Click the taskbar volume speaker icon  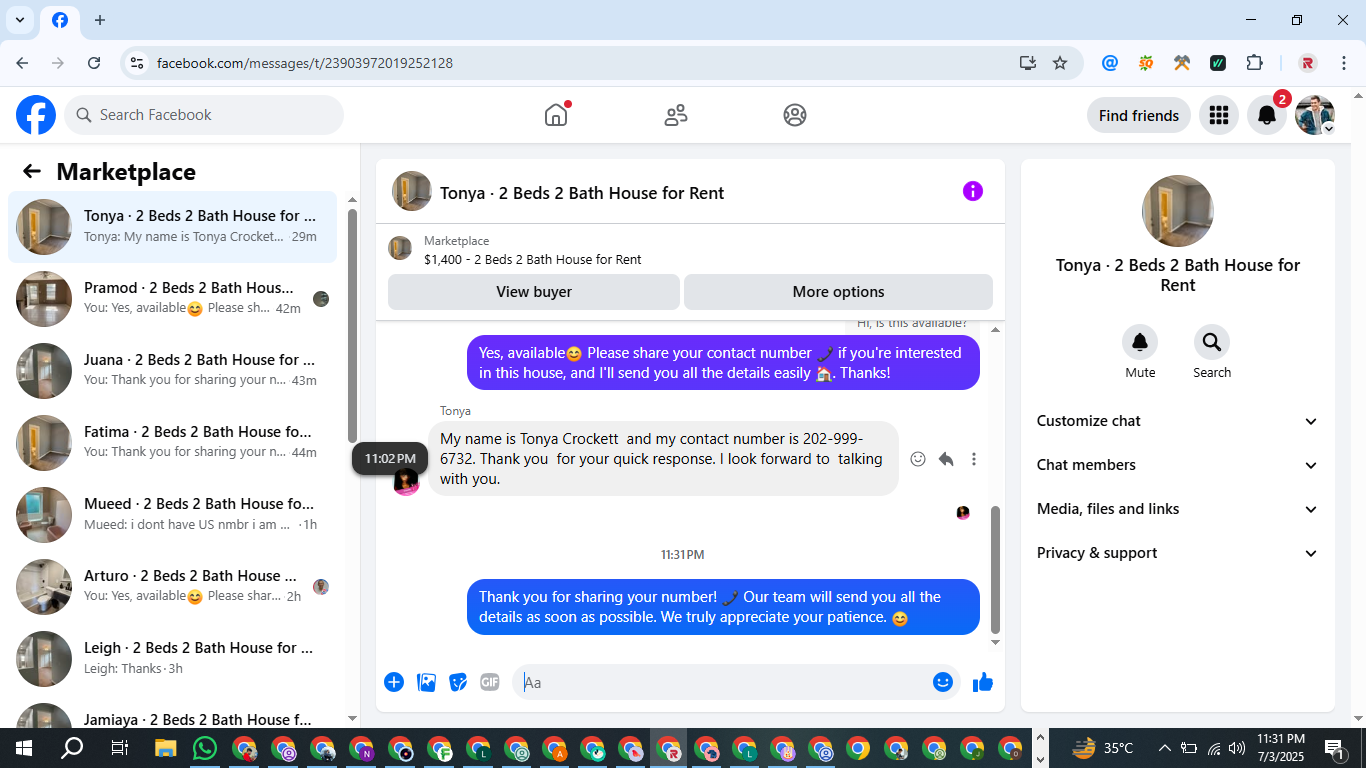(x=1237, y=748)
